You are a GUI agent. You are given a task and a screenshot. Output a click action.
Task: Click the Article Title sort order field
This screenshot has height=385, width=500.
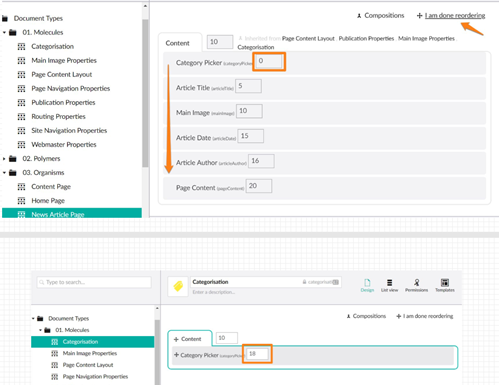[248, 86]
